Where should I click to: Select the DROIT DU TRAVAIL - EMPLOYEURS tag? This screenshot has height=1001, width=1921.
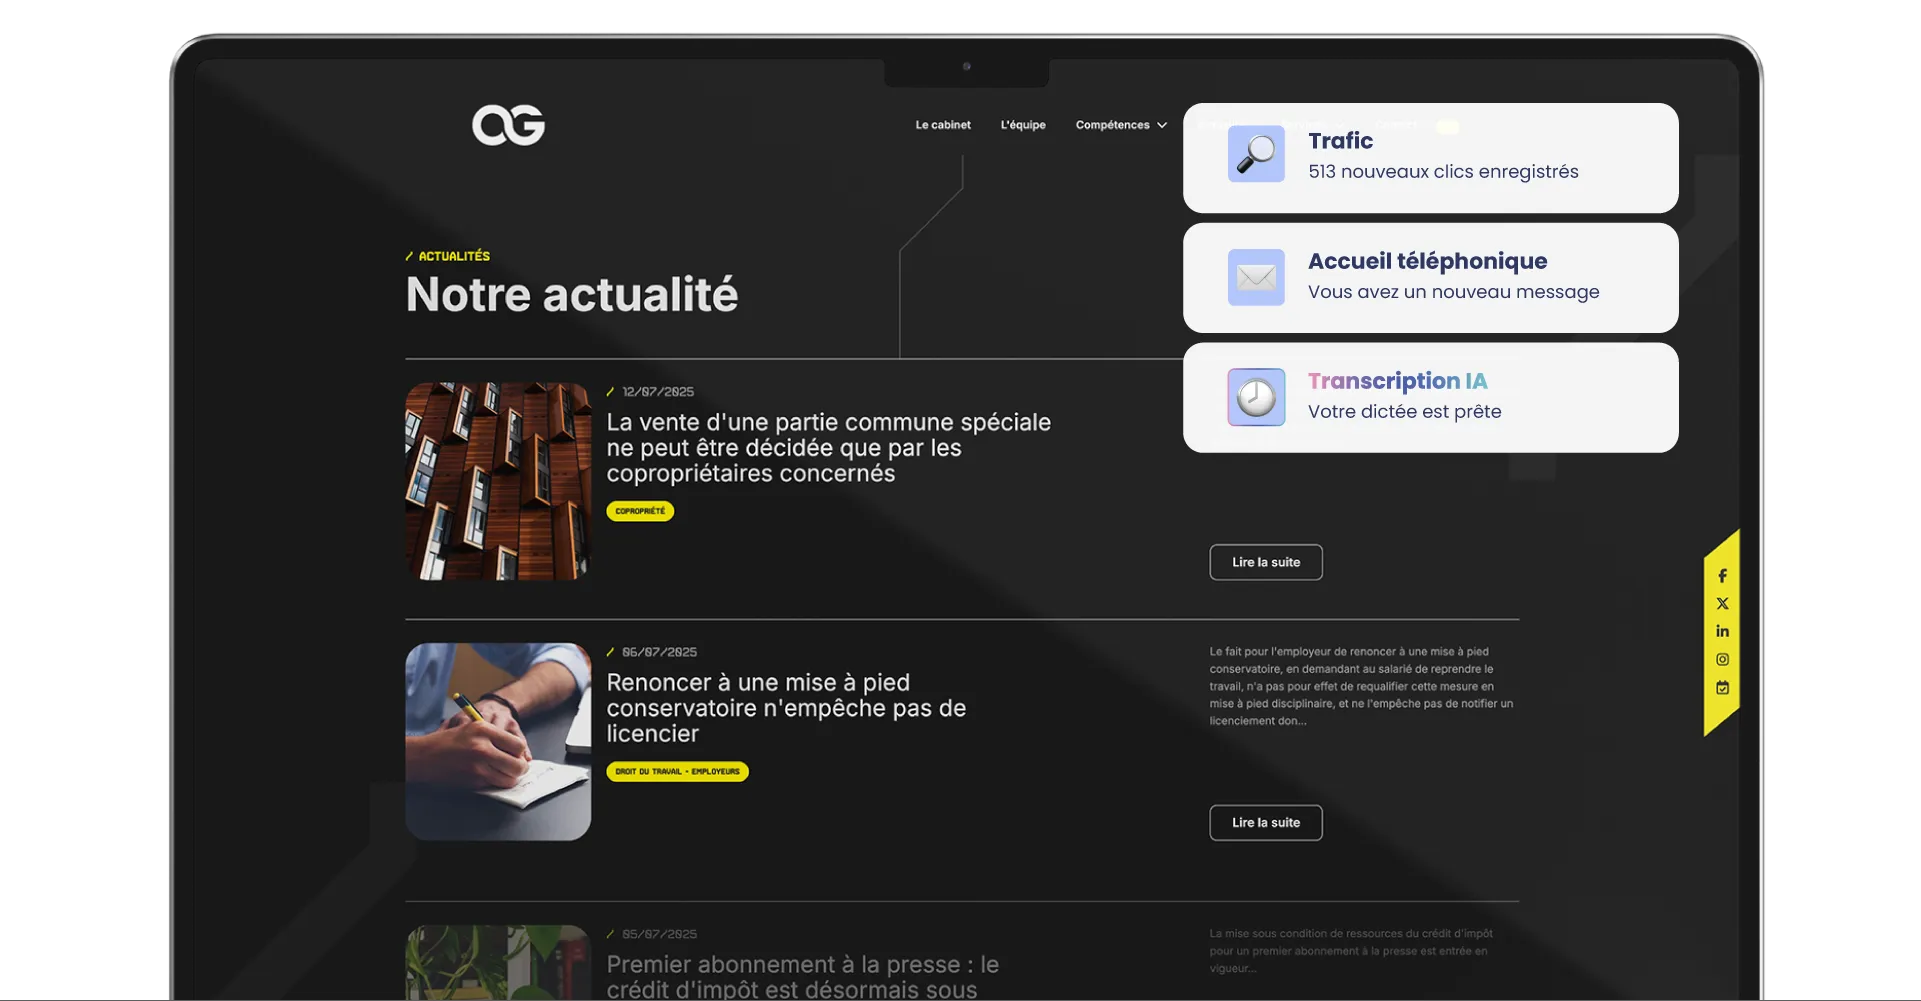(x=677, y=772)
